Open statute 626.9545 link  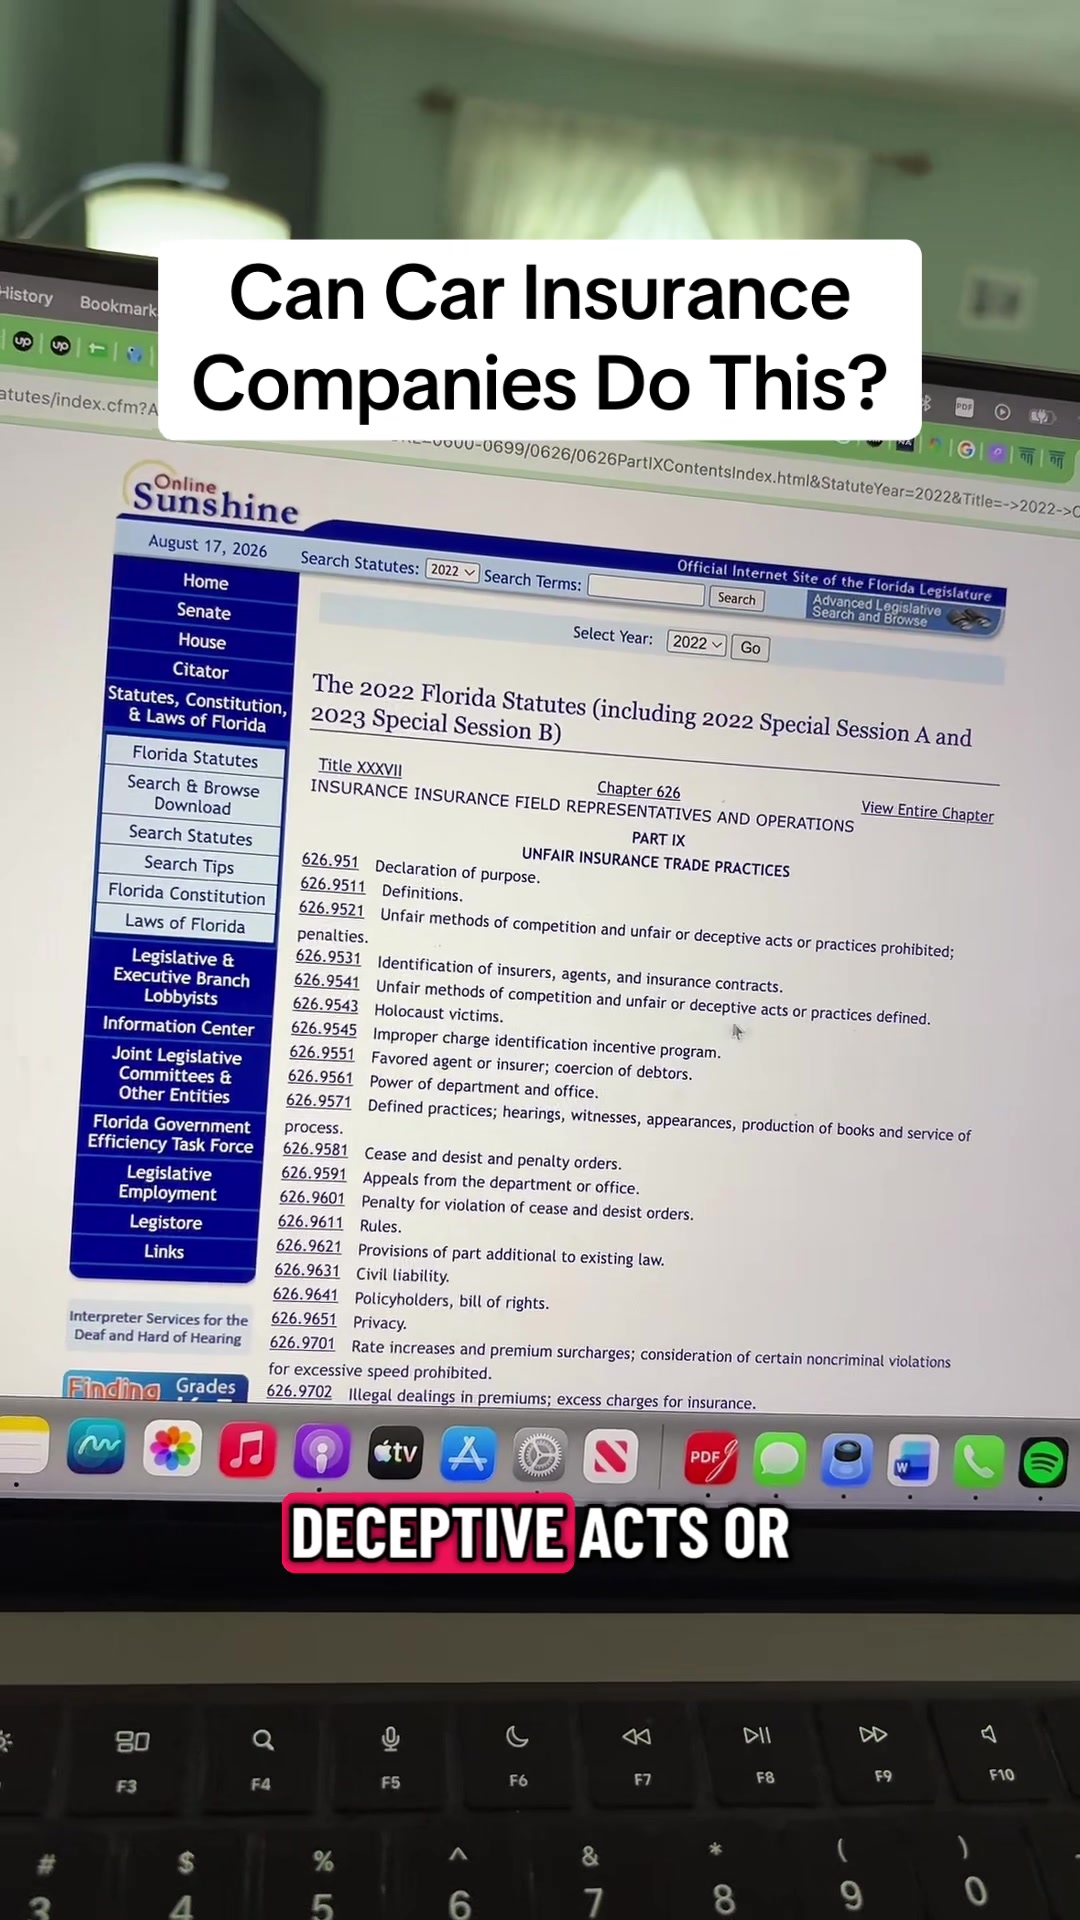(323, 1028)
